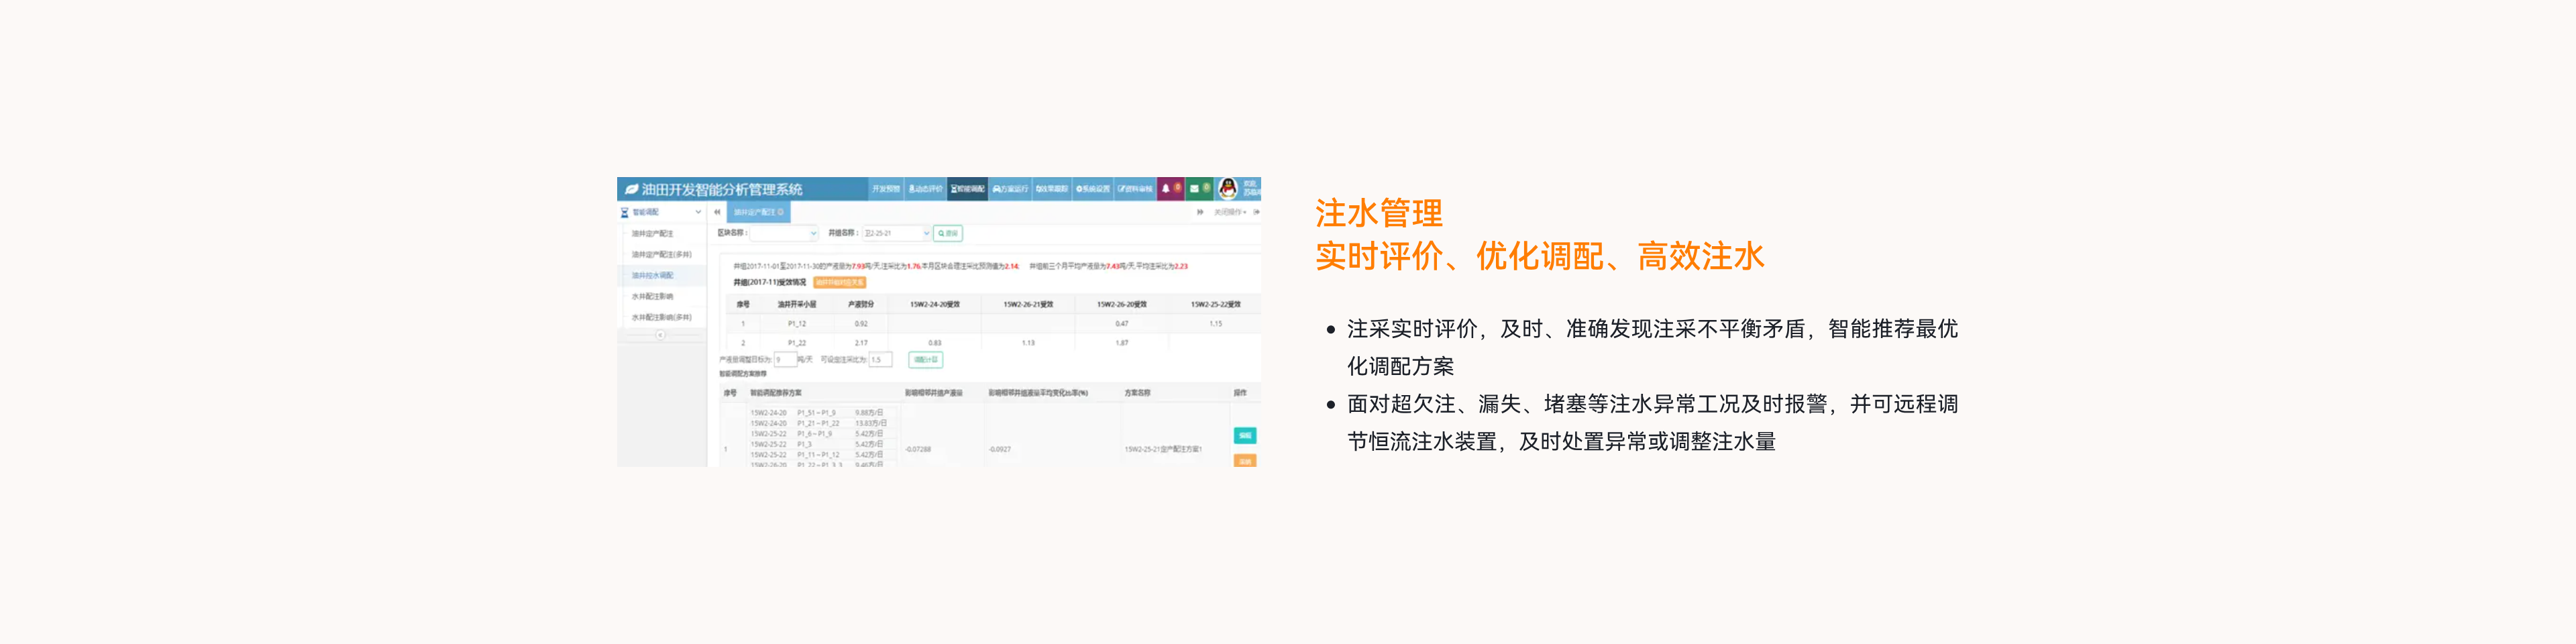Click the 9.88方/日 value in the plan list

(x=869, y=413)
